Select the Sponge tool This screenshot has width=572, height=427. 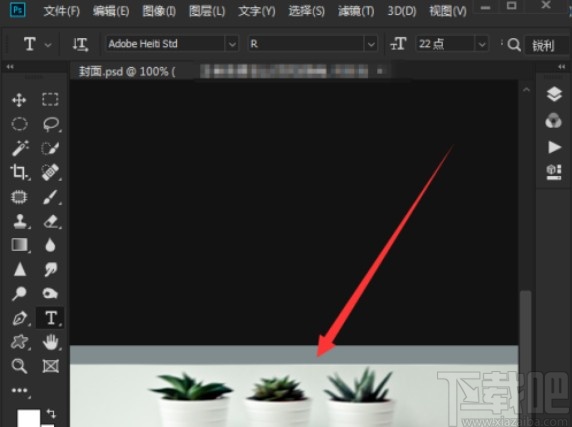click(50, 294)
